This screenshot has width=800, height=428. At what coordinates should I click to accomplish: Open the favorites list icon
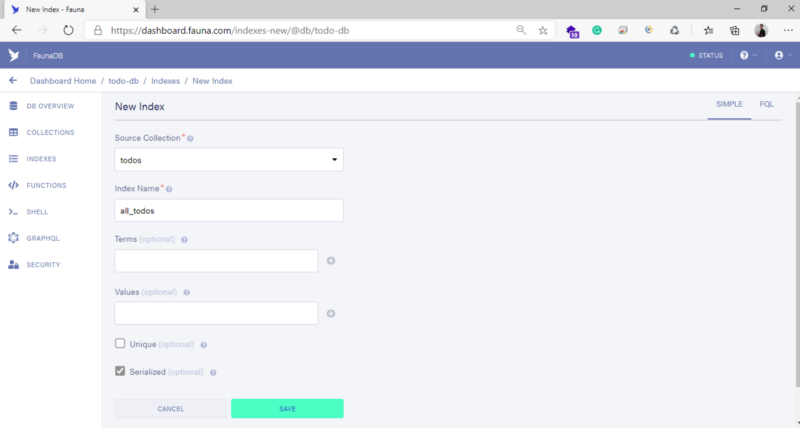[x=708, y=31]
